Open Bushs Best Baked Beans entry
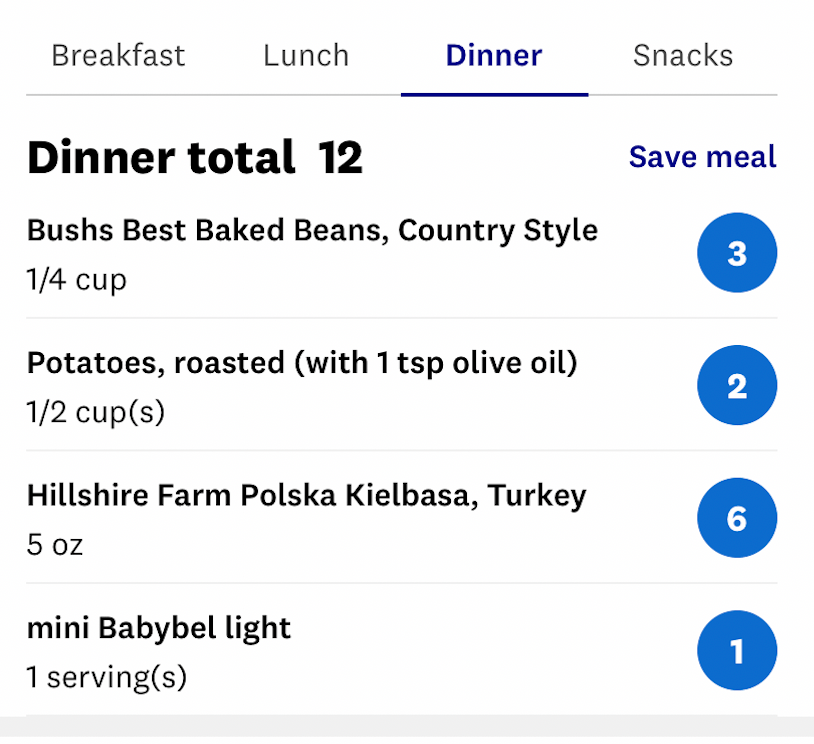This screenshot has width=814, height=744. (x=312, y=230)
